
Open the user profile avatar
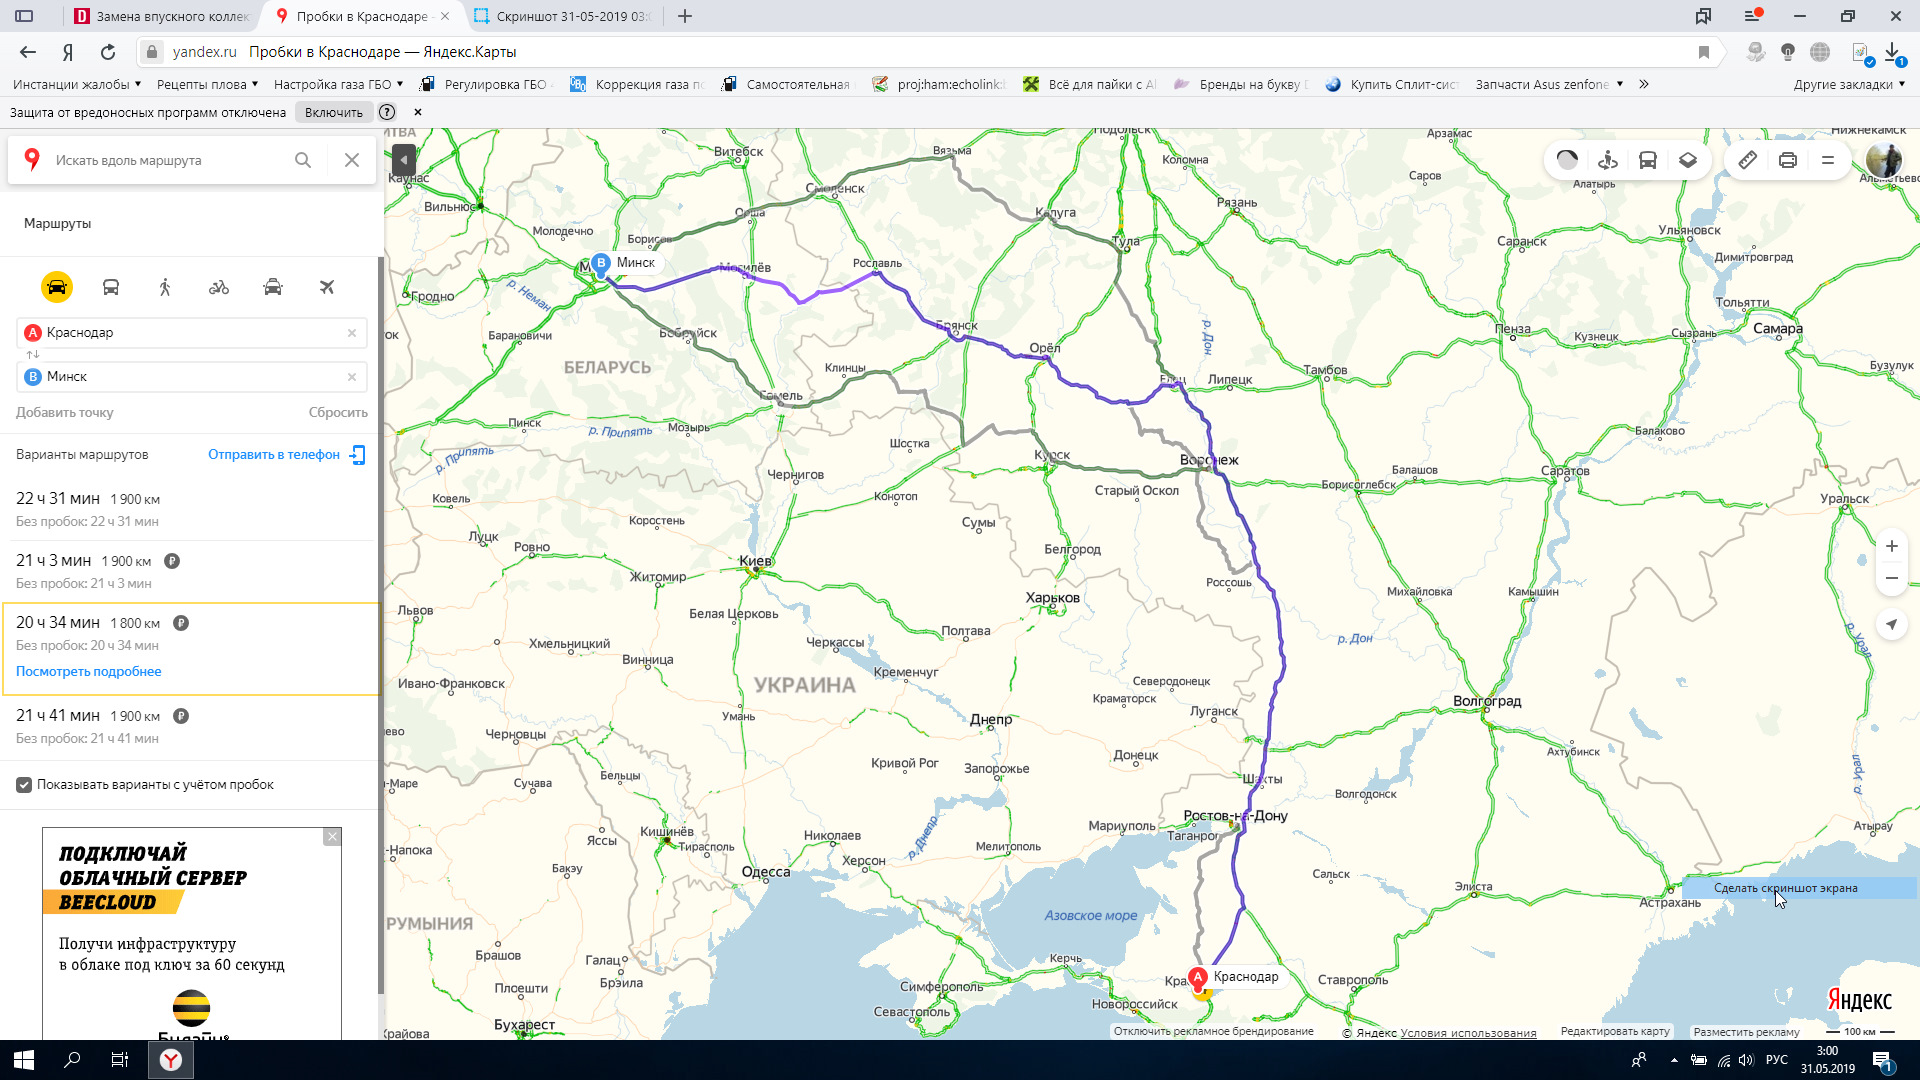tap(1885, 160)
